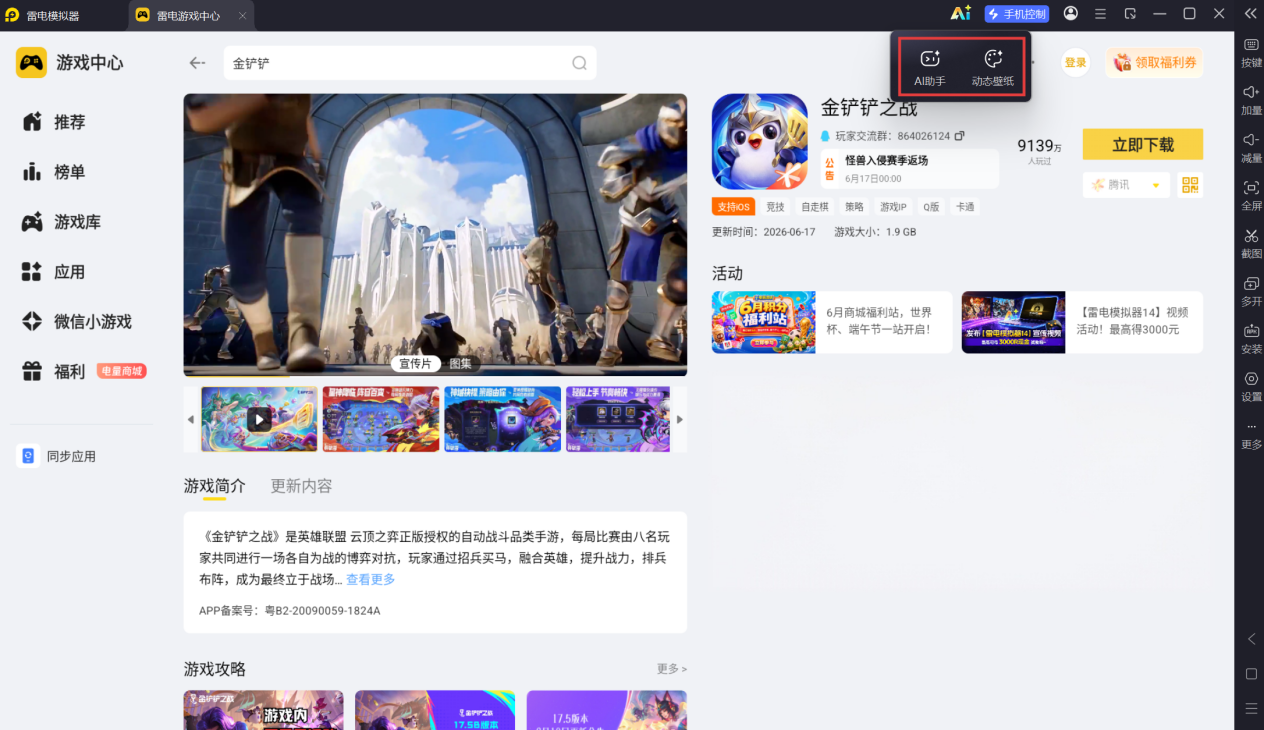Play the first video thumbnail
This screenshot has width=1264, height=730.
pyautogui.click(x=259, y=419)
